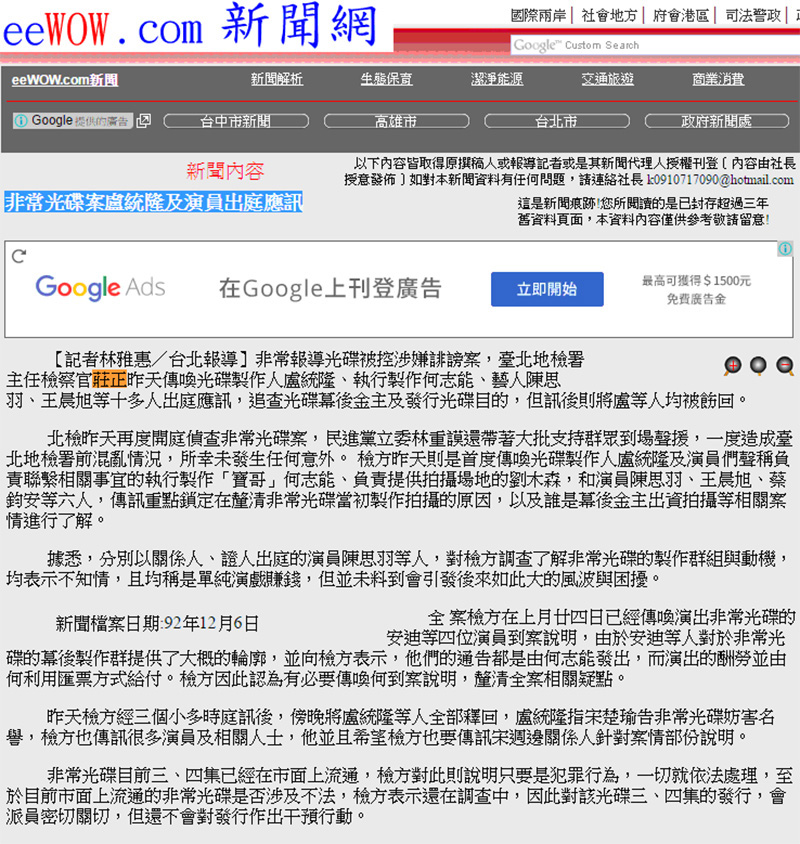
Task: Select the 交通旅遊 navigation link
Action: 607,80
